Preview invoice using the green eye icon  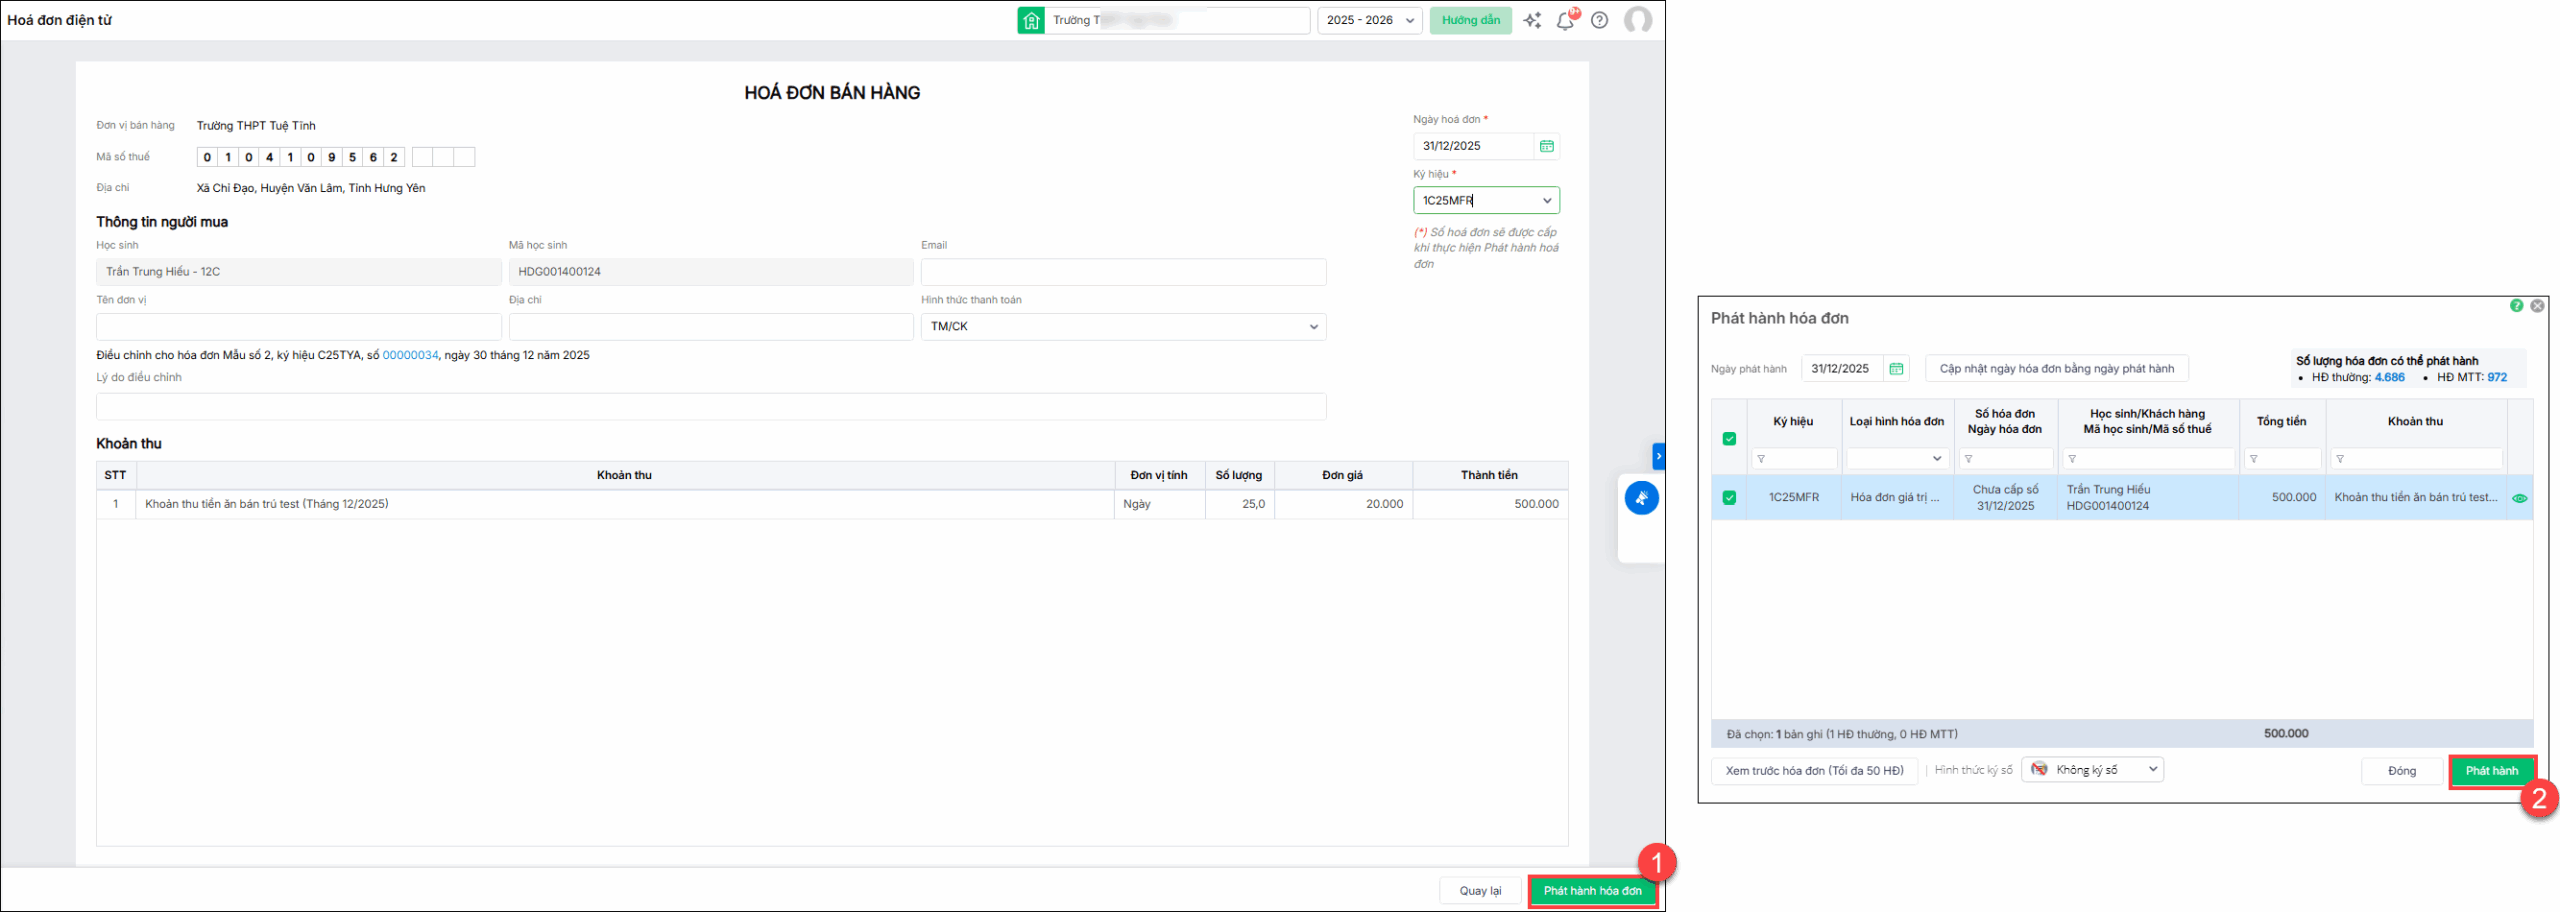click(2519, 498)
